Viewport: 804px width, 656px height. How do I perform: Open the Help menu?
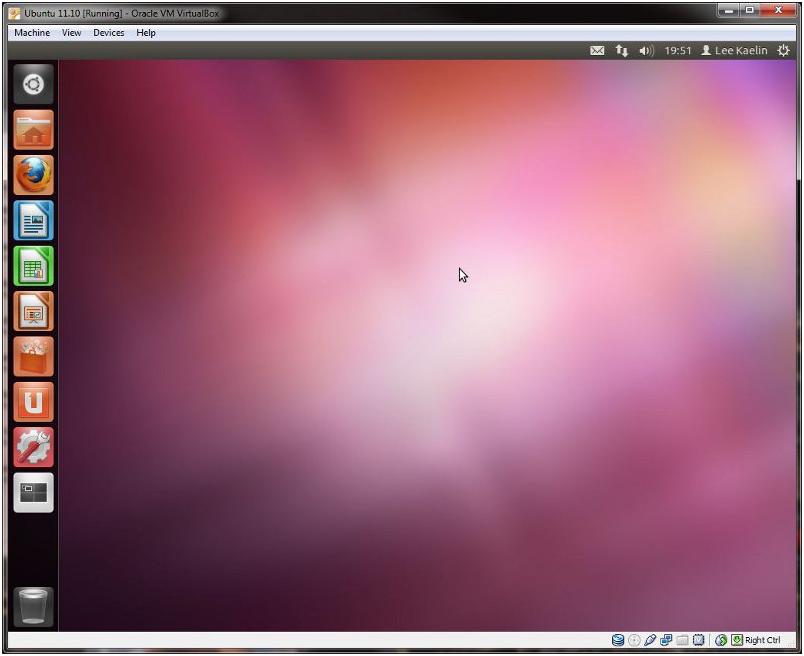[x=146, y=32]
